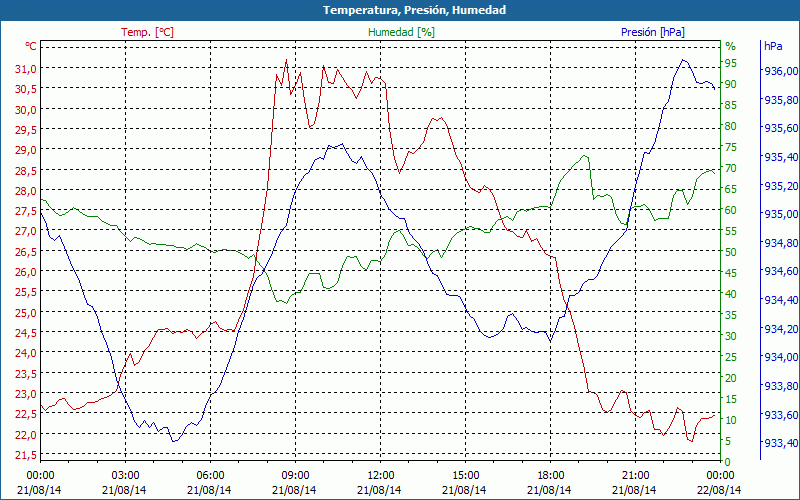
Task: Click green humidity axis value "90"
Action: (731, 84)
